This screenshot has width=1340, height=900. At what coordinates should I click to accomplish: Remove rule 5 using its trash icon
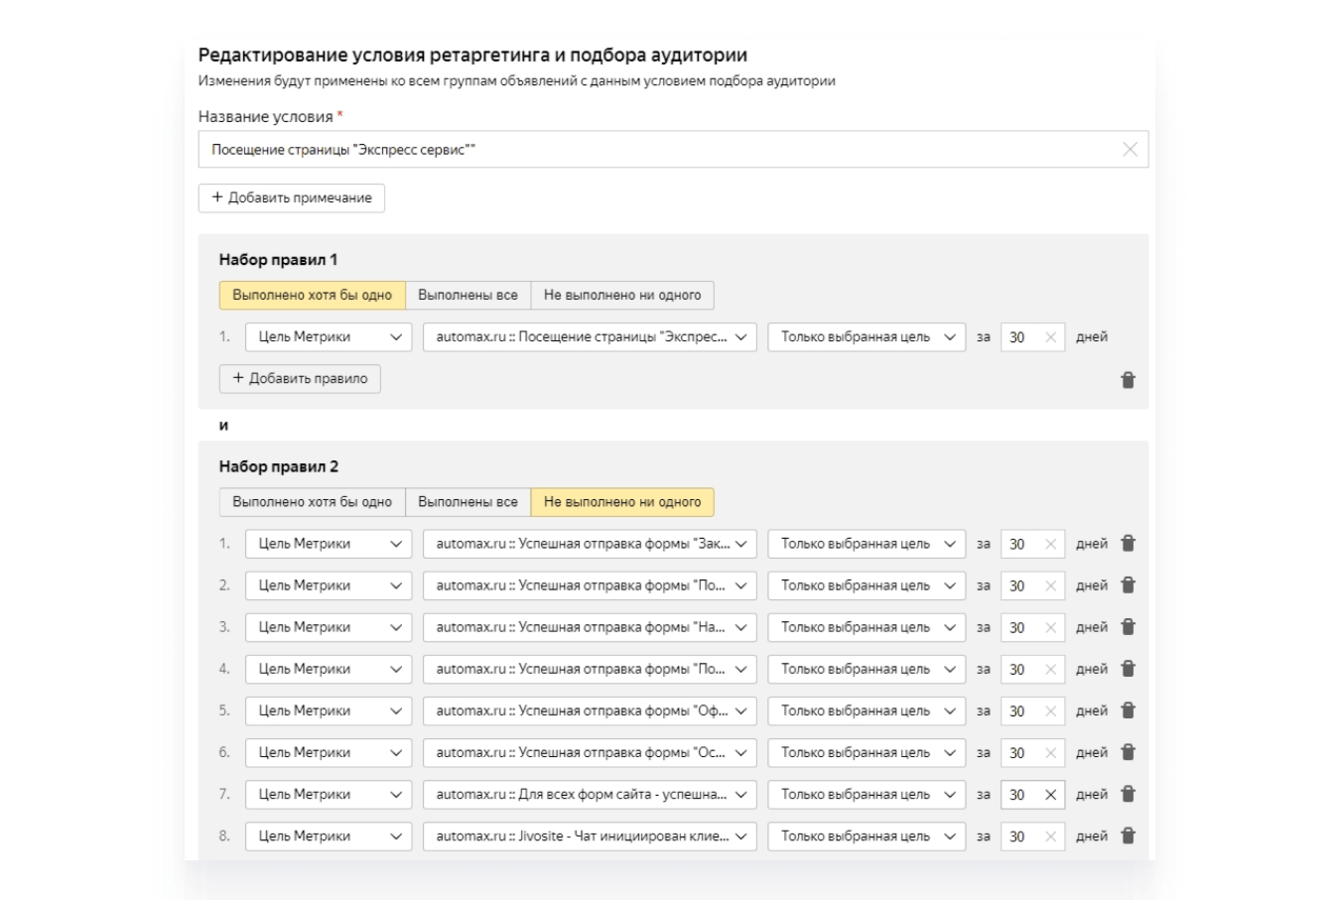(x=1128, y=711)
